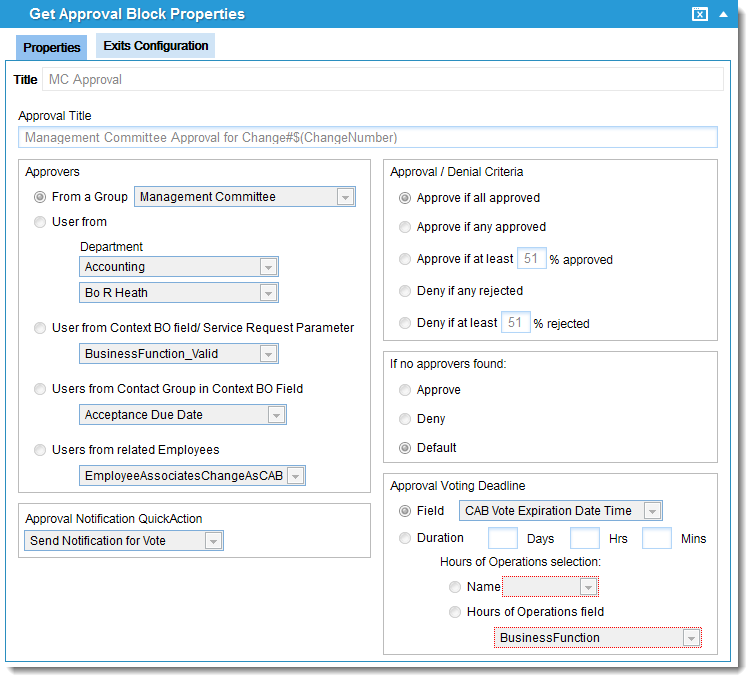753x682 pixels.
Task: Click the Days duration input box
Action: pos(502,538)
